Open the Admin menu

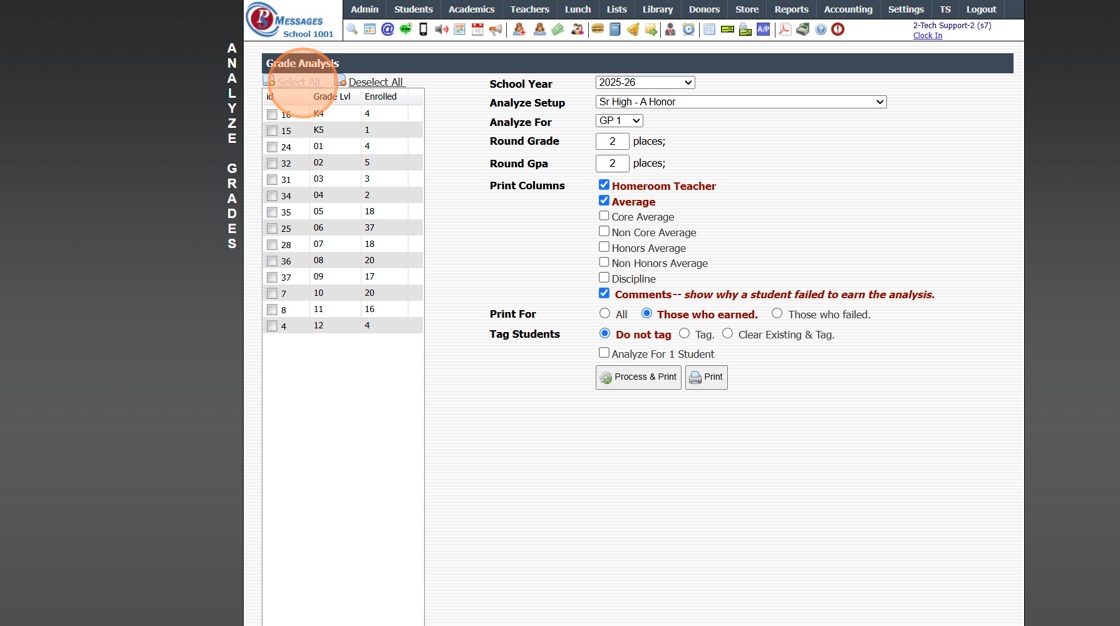pos(364,9)
